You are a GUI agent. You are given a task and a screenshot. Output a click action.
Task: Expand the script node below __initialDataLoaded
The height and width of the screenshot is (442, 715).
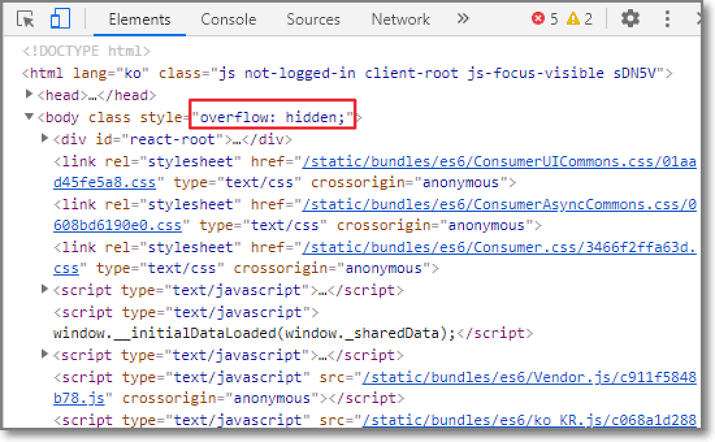pyautogui.click(x=45, y=354)
